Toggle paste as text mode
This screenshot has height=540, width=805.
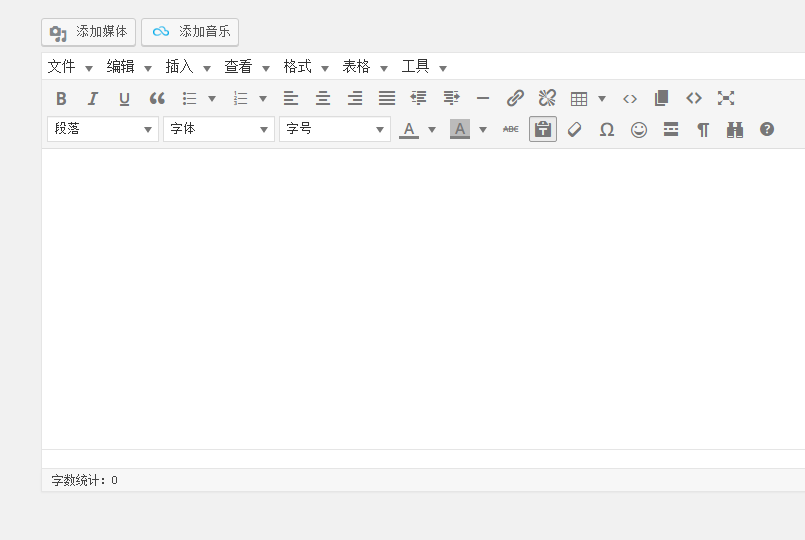[x=543, y=129]
